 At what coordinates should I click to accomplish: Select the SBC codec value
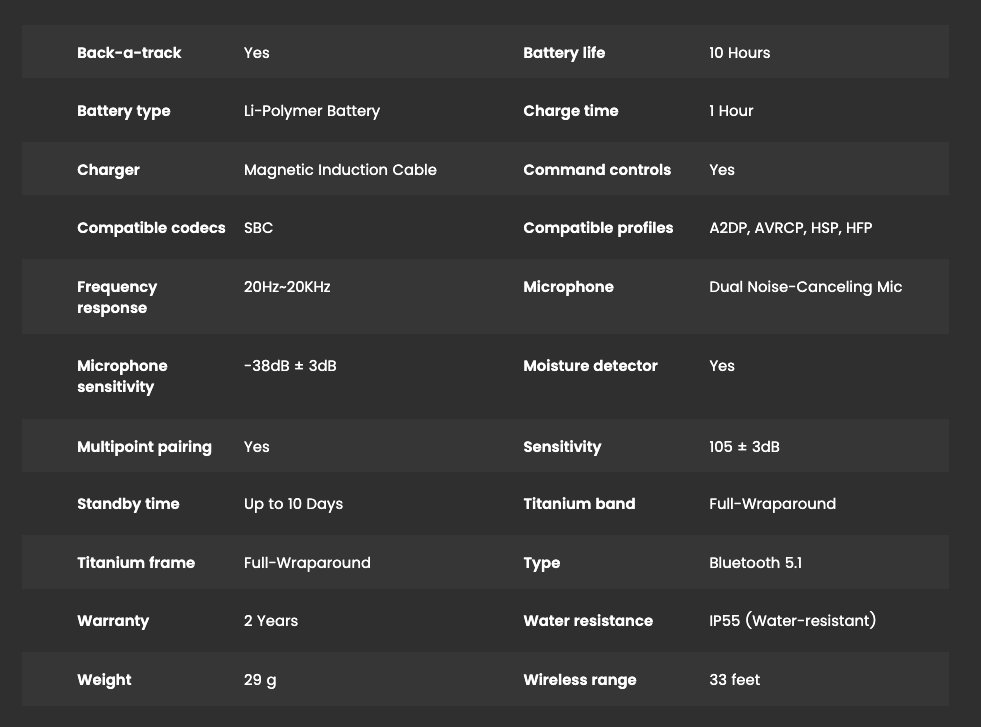click(x=258, y=228)
